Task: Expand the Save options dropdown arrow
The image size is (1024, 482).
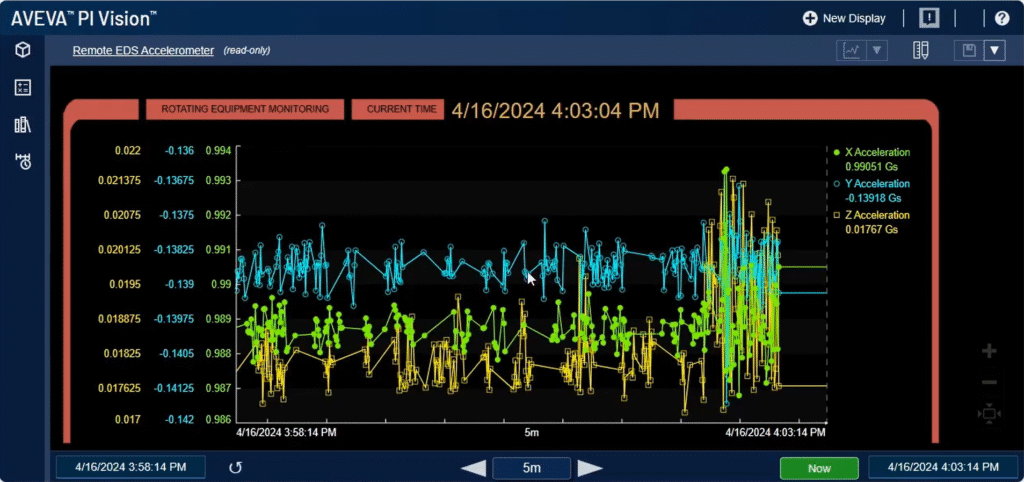Action: pyautogui.click(x=994, y=50)
